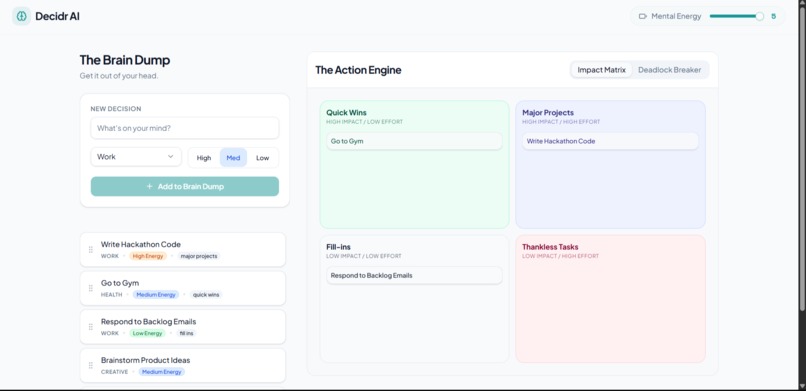The image size is (806, 391).
Task: Click the High Energy tag
Action: pos(148,256)
